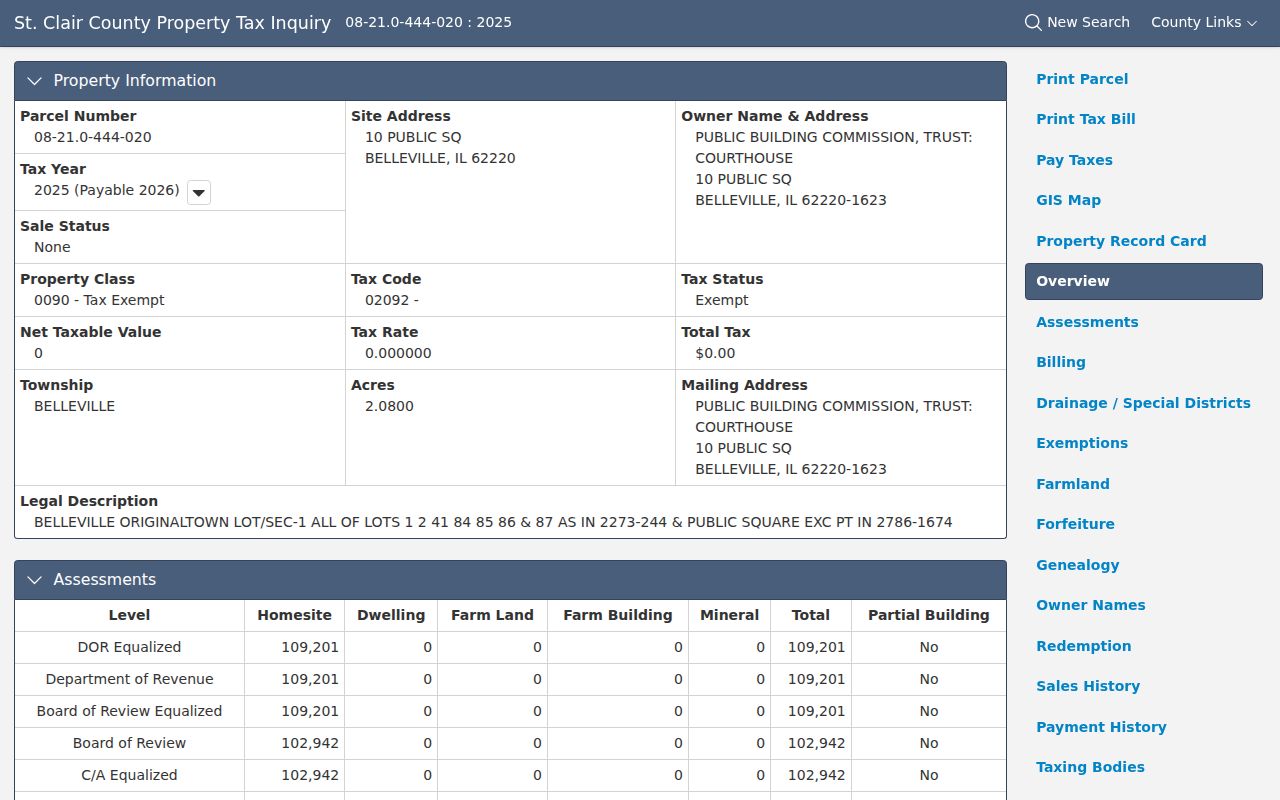Viewport: 1280px width, 800px height.
Task: Open Drainage / Special Districts section
Action: click(1143, 403)
